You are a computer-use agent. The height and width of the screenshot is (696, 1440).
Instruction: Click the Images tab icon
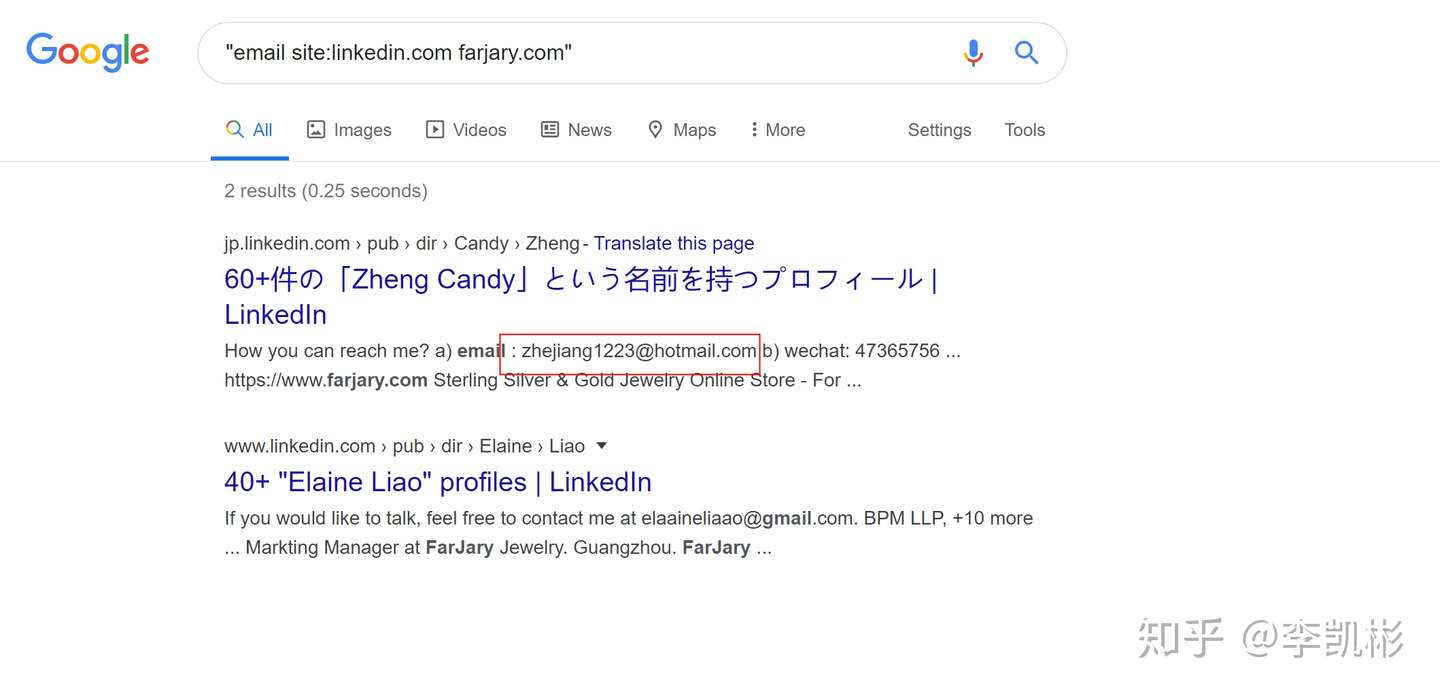(316, 130)
